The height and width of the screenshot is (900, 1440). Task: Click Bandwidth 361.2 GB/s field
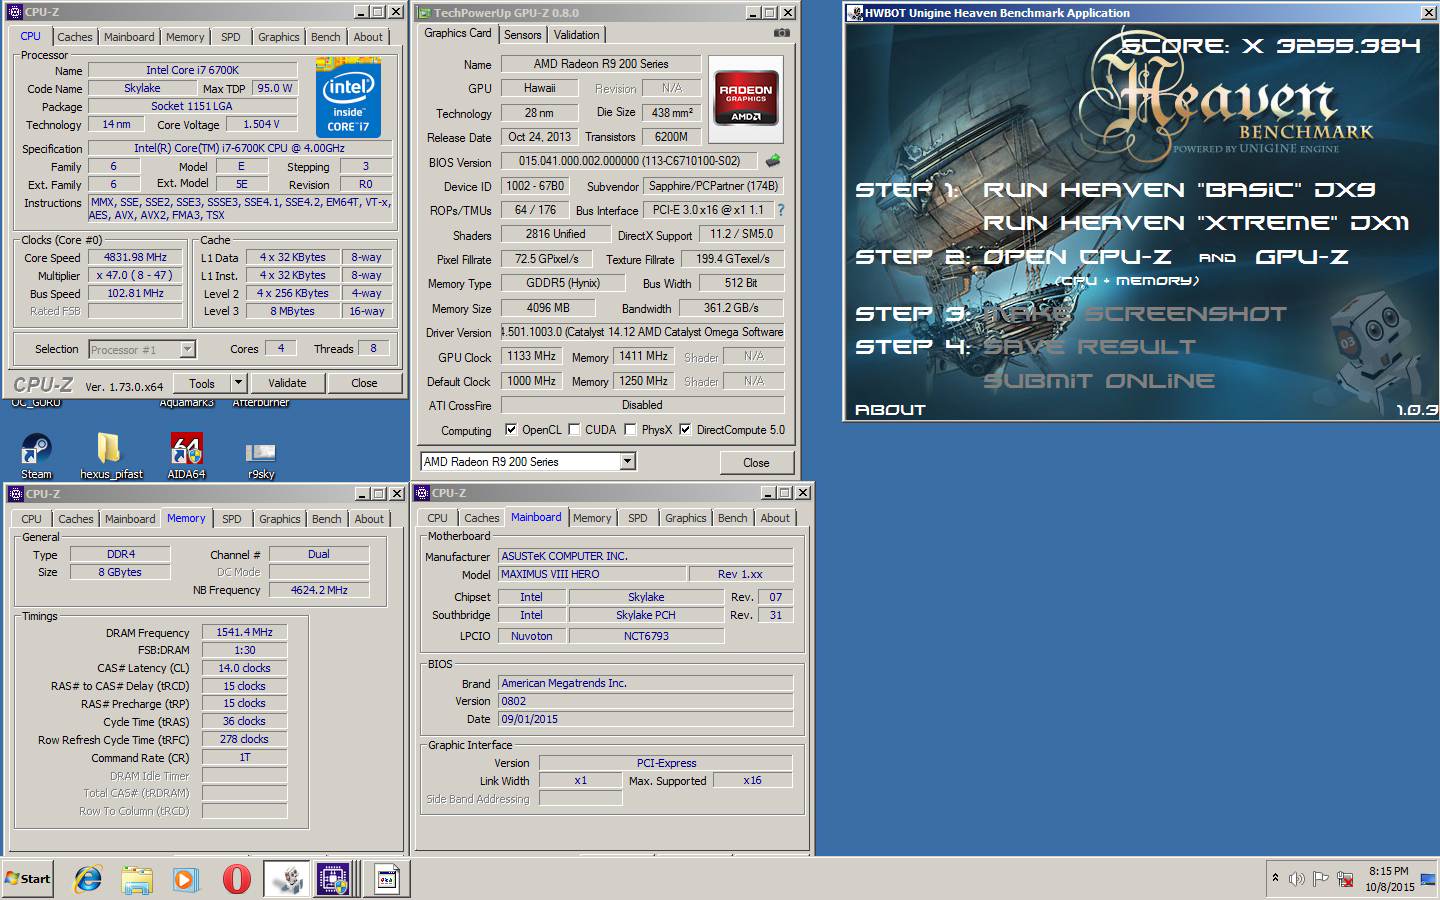(731, 308)
